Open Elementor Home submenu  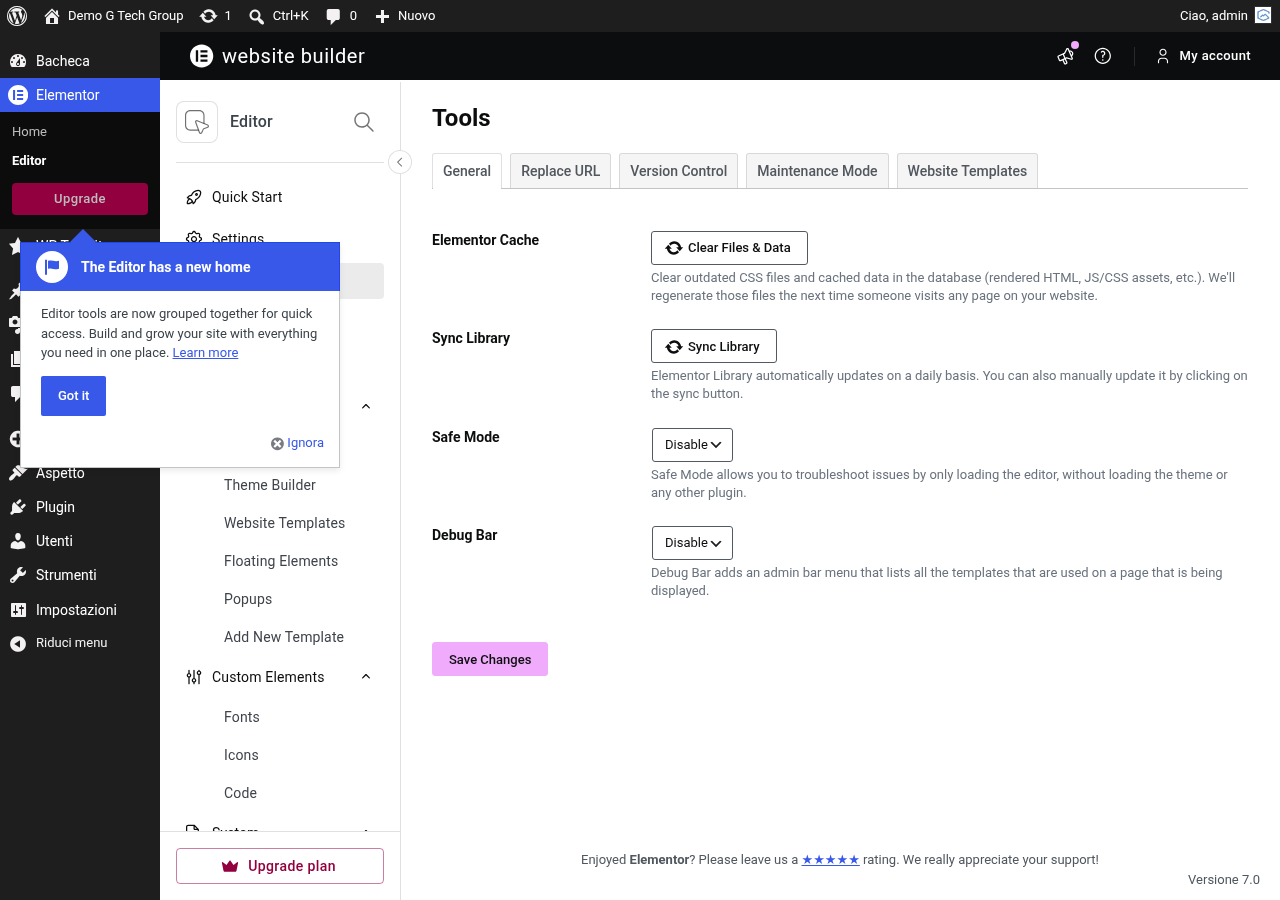click(29, 132)
